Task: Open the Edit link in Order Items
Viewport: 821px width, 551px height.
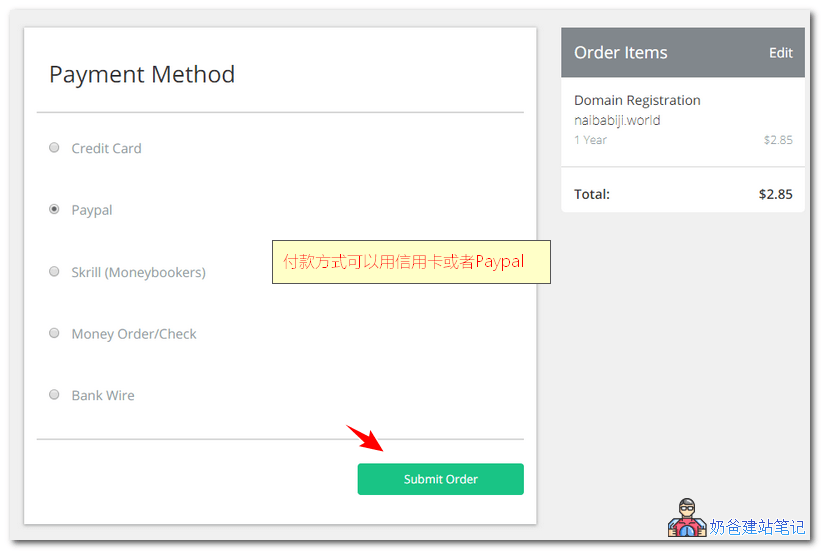Action: click(780, 53)
